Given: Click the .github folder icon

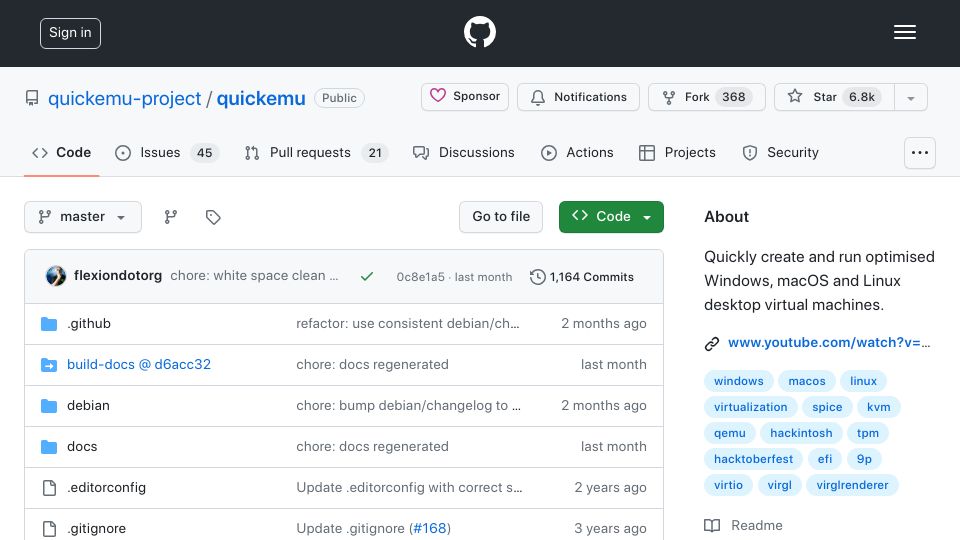Looking at the screenshot, I should (x=49, y=324).
